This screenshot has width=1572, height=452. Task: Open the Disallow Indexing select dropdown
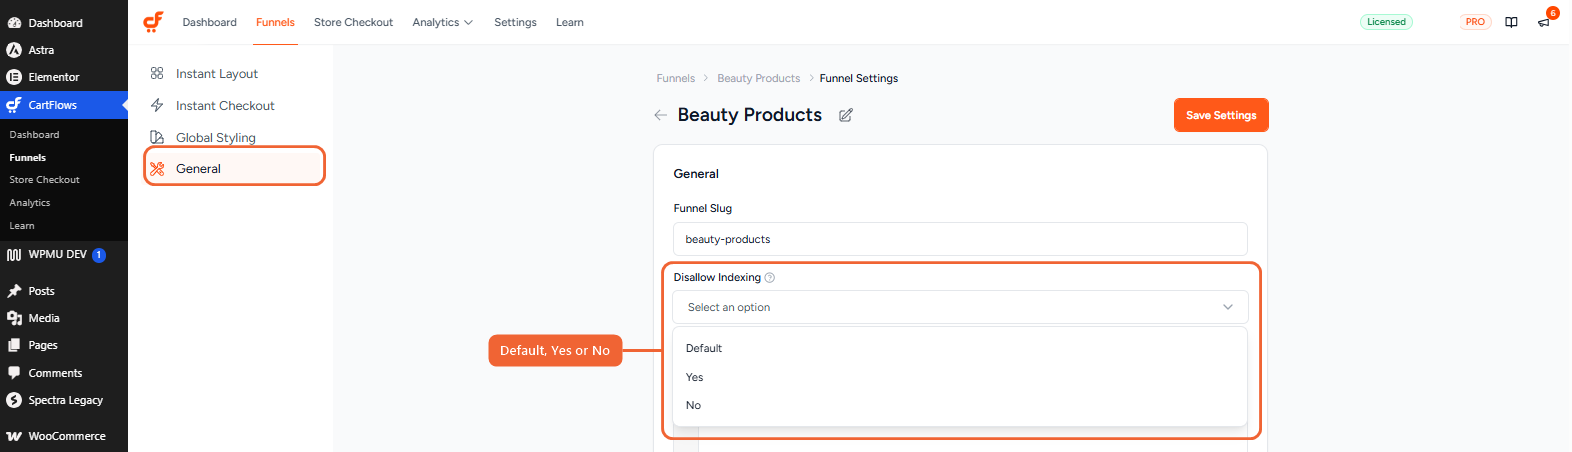tap(960, 307)
